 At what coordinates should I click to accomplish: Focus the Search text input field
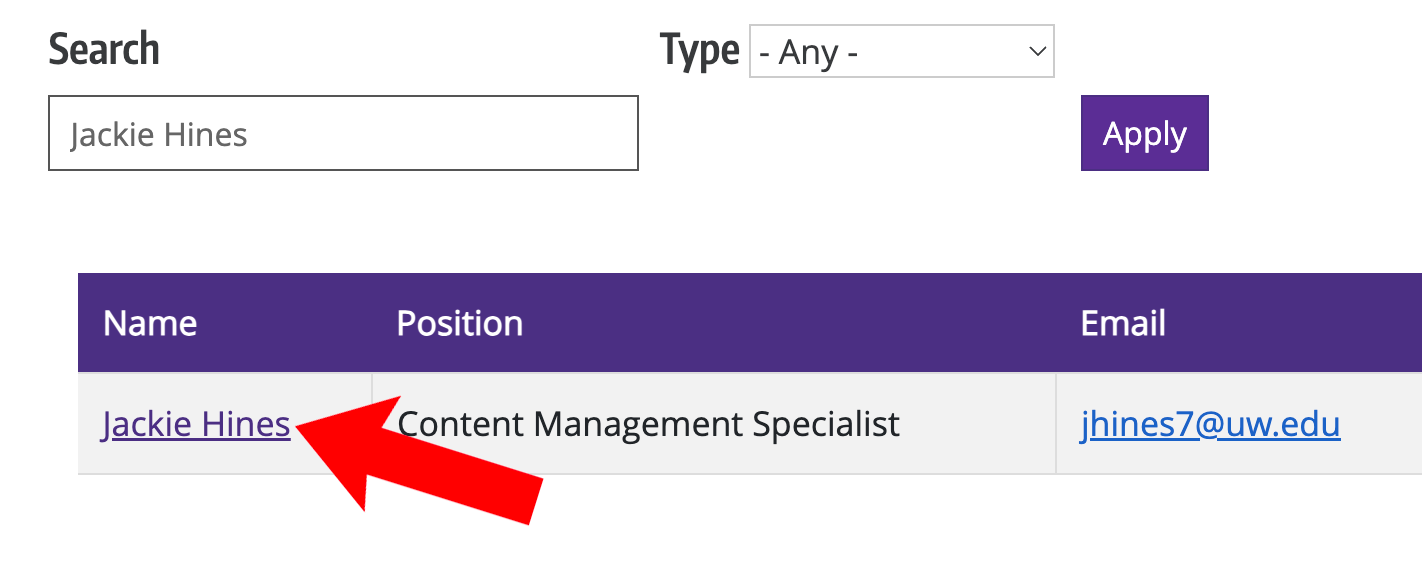(x=342, y=133)
